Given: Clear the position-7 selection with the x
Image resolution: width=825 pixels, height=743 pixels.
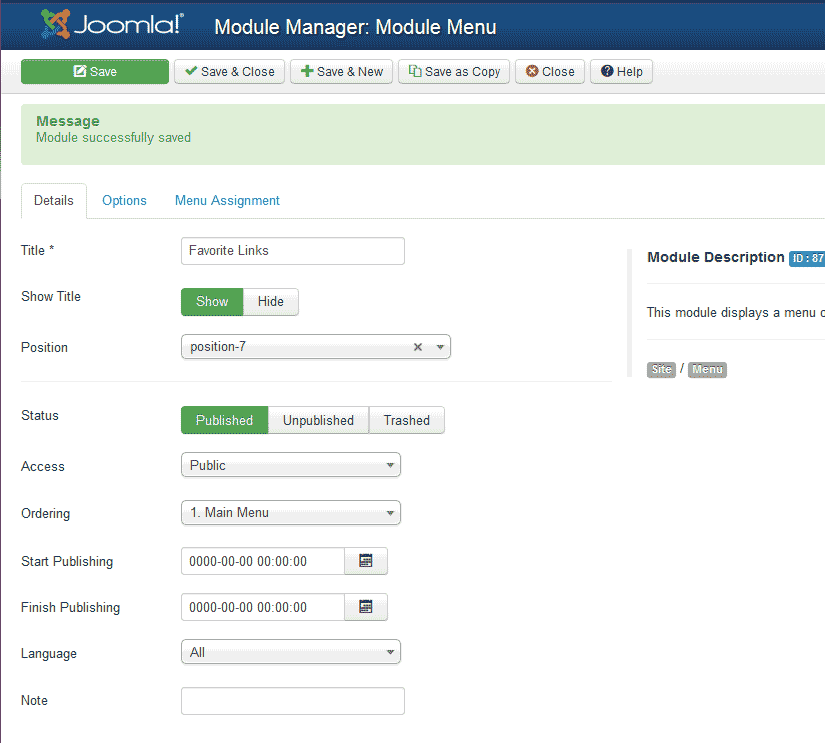Looking at the screenshot, I should coord(418,347).
